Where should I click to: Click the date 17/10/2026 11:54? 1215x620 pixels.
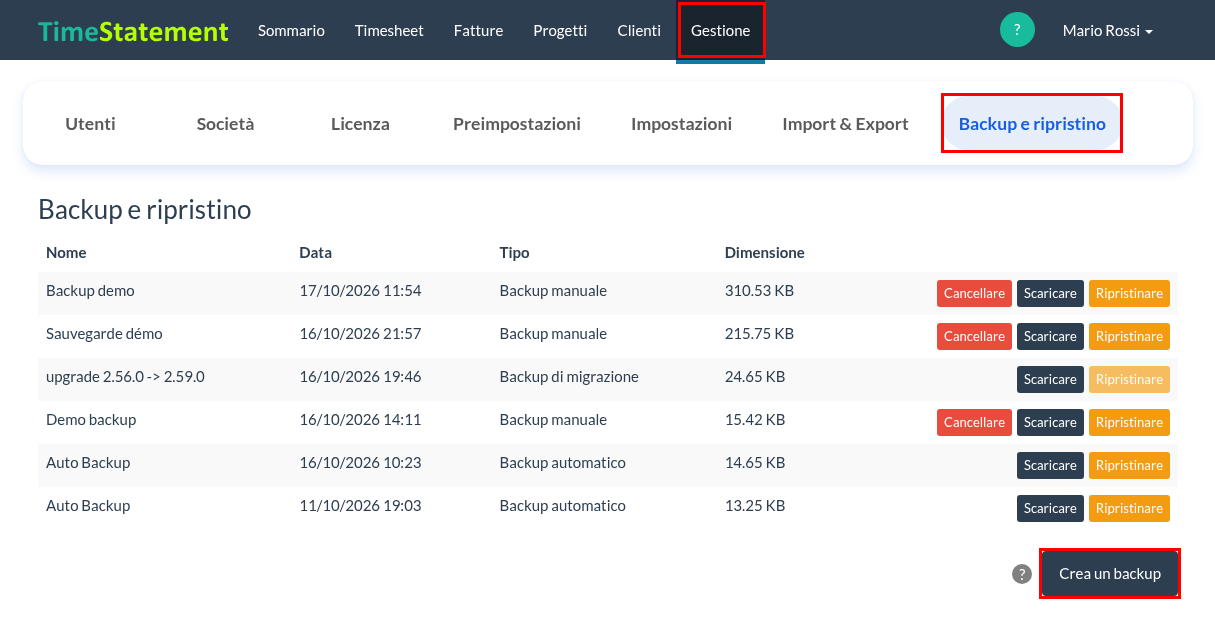[360, 291]
